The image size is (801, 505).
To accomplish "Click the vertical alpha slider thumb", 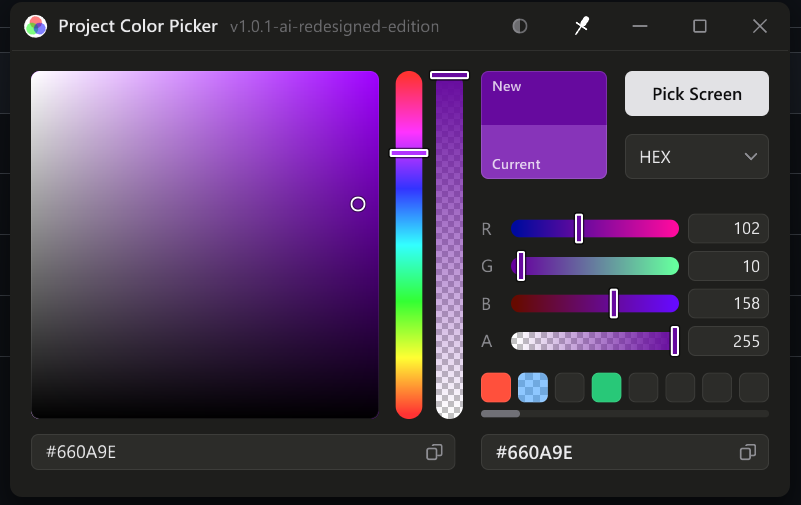I will coord(449,75).
